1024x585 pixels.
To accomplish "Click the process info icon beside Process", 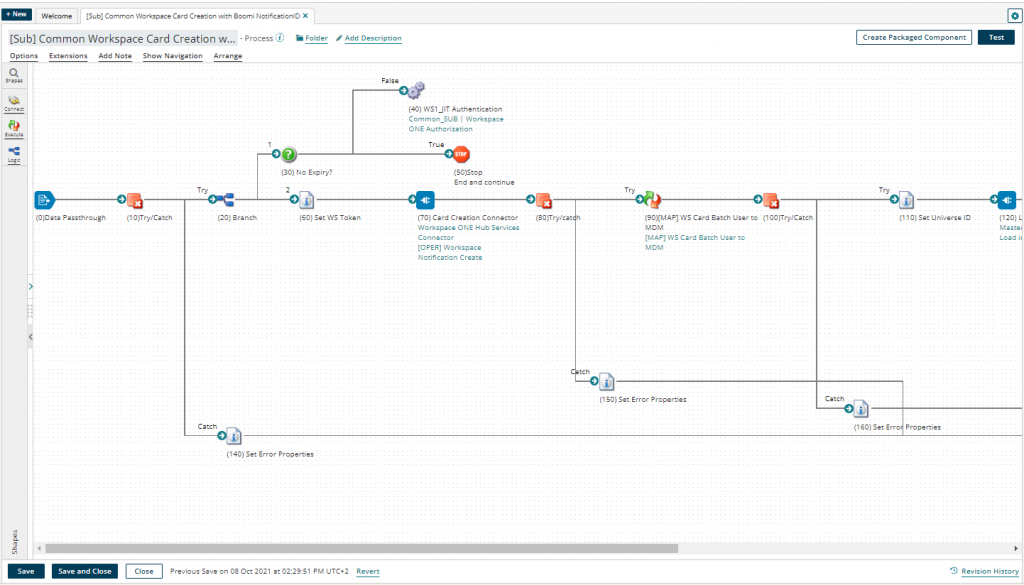I will (x=280, y=38).
